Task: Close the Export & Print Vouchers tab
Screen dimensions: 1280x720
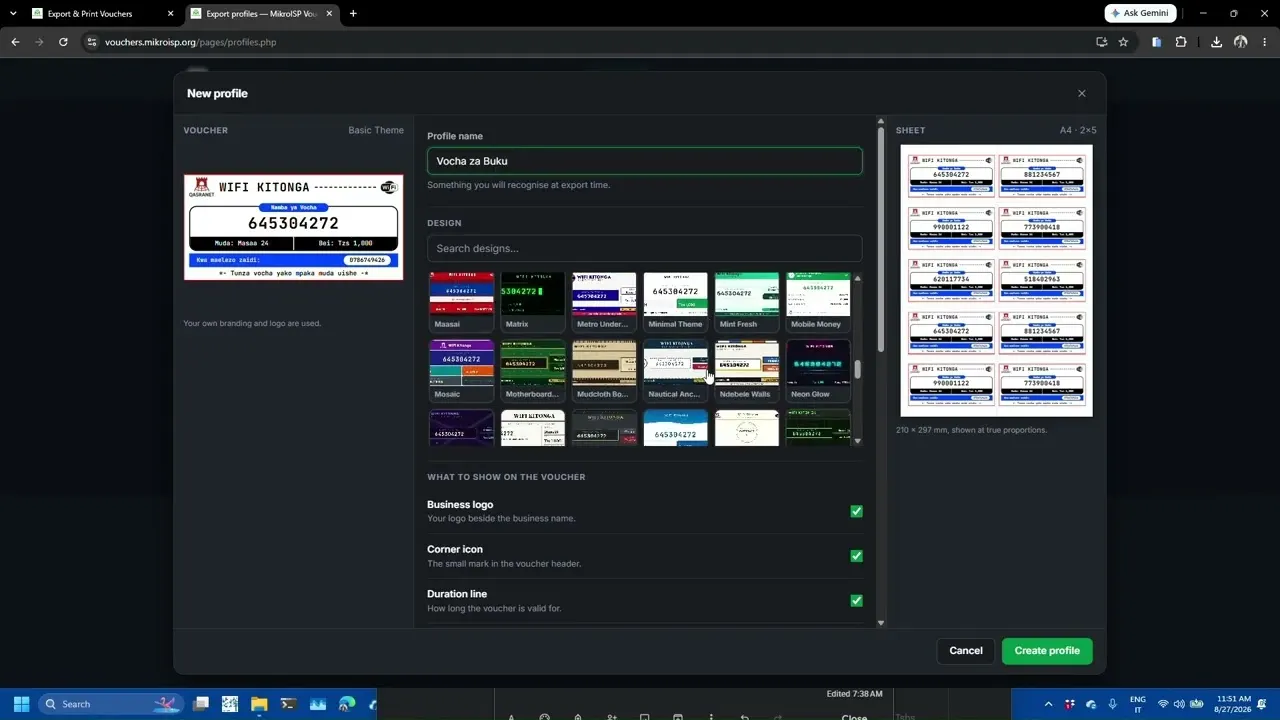Action: (x=170, y=14)
